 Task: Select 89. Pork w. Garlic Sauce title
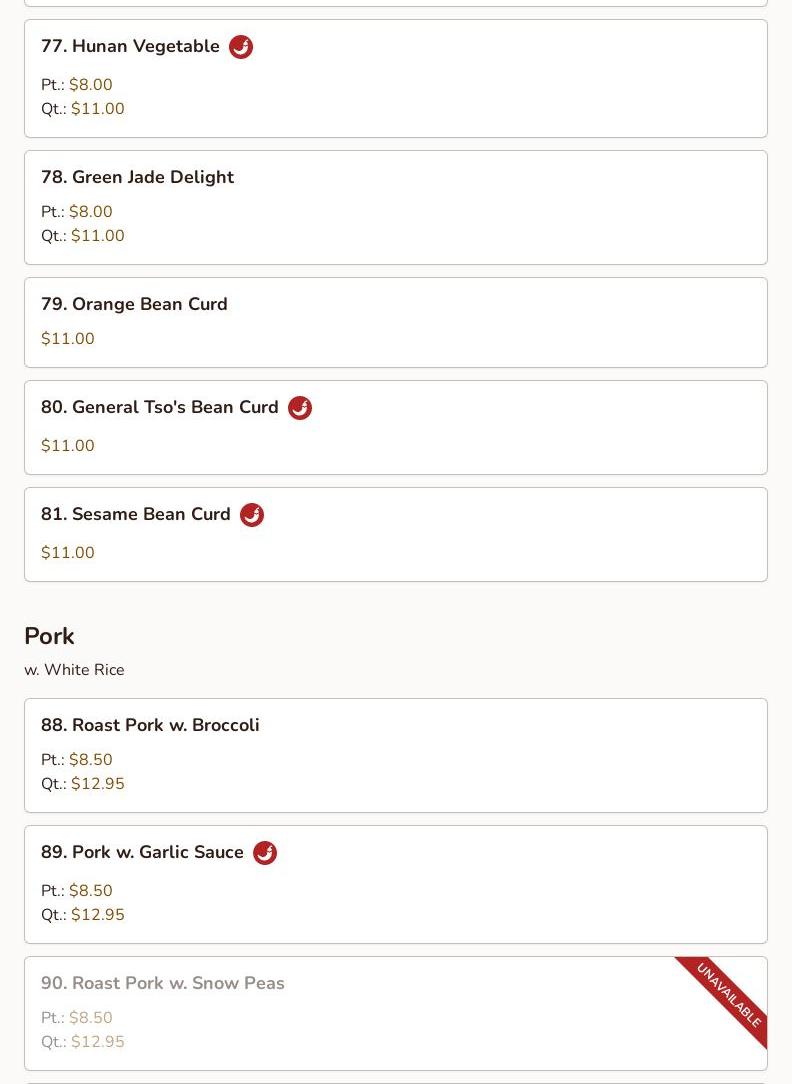click(x=142, y=853)
